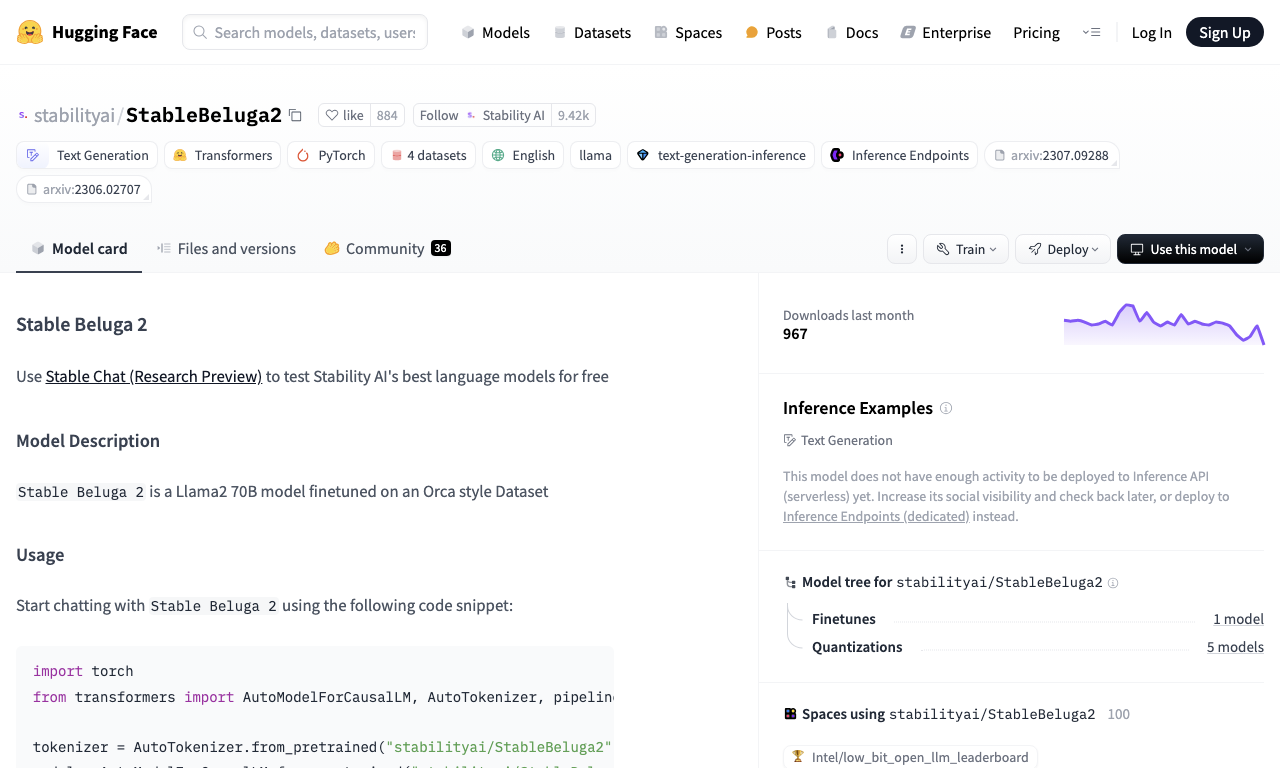1280x768 pixels.
Task: Expand the Deploy dropdown
Action: (1063, 249)
